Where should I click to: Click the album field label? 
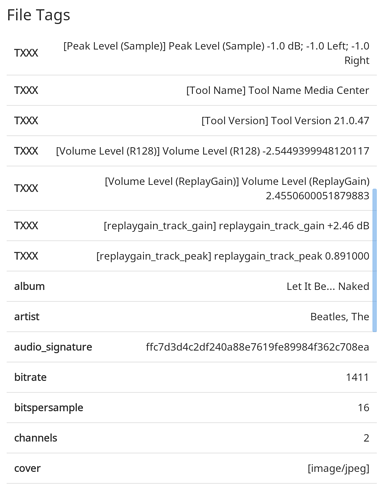coord(29,286)
